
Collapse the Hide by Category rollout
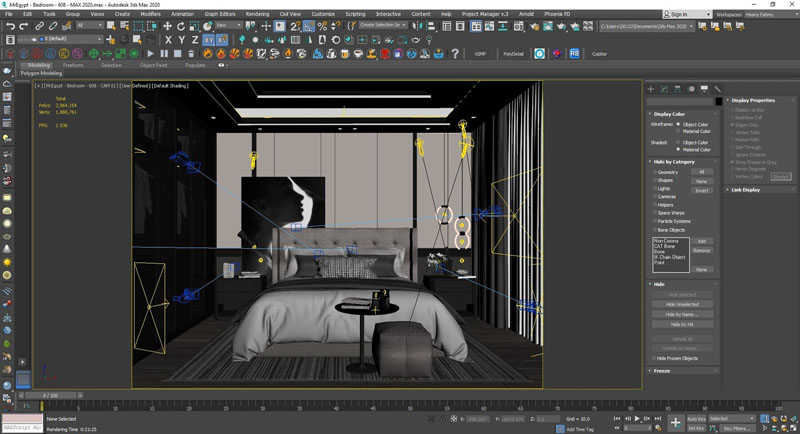[672, 161]
